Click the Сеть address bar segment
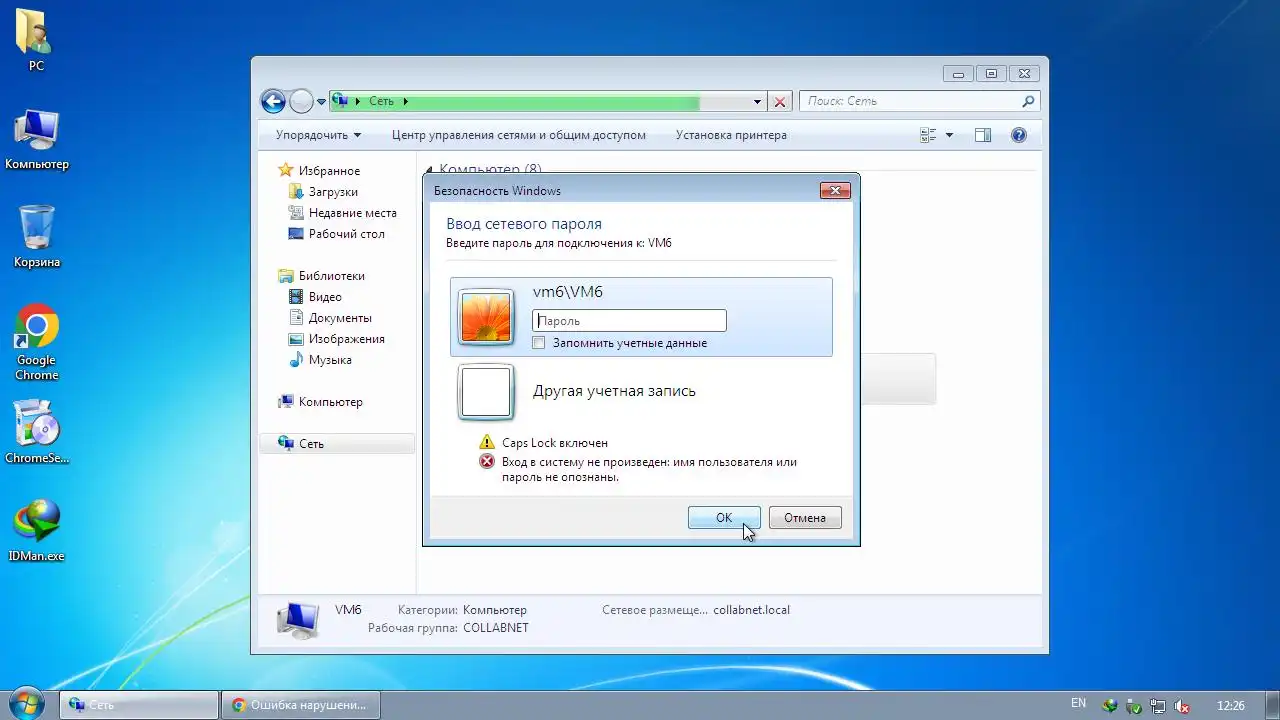Viewport: 1280px width, 720px height. pyautogui.click(x=381, y=101)
